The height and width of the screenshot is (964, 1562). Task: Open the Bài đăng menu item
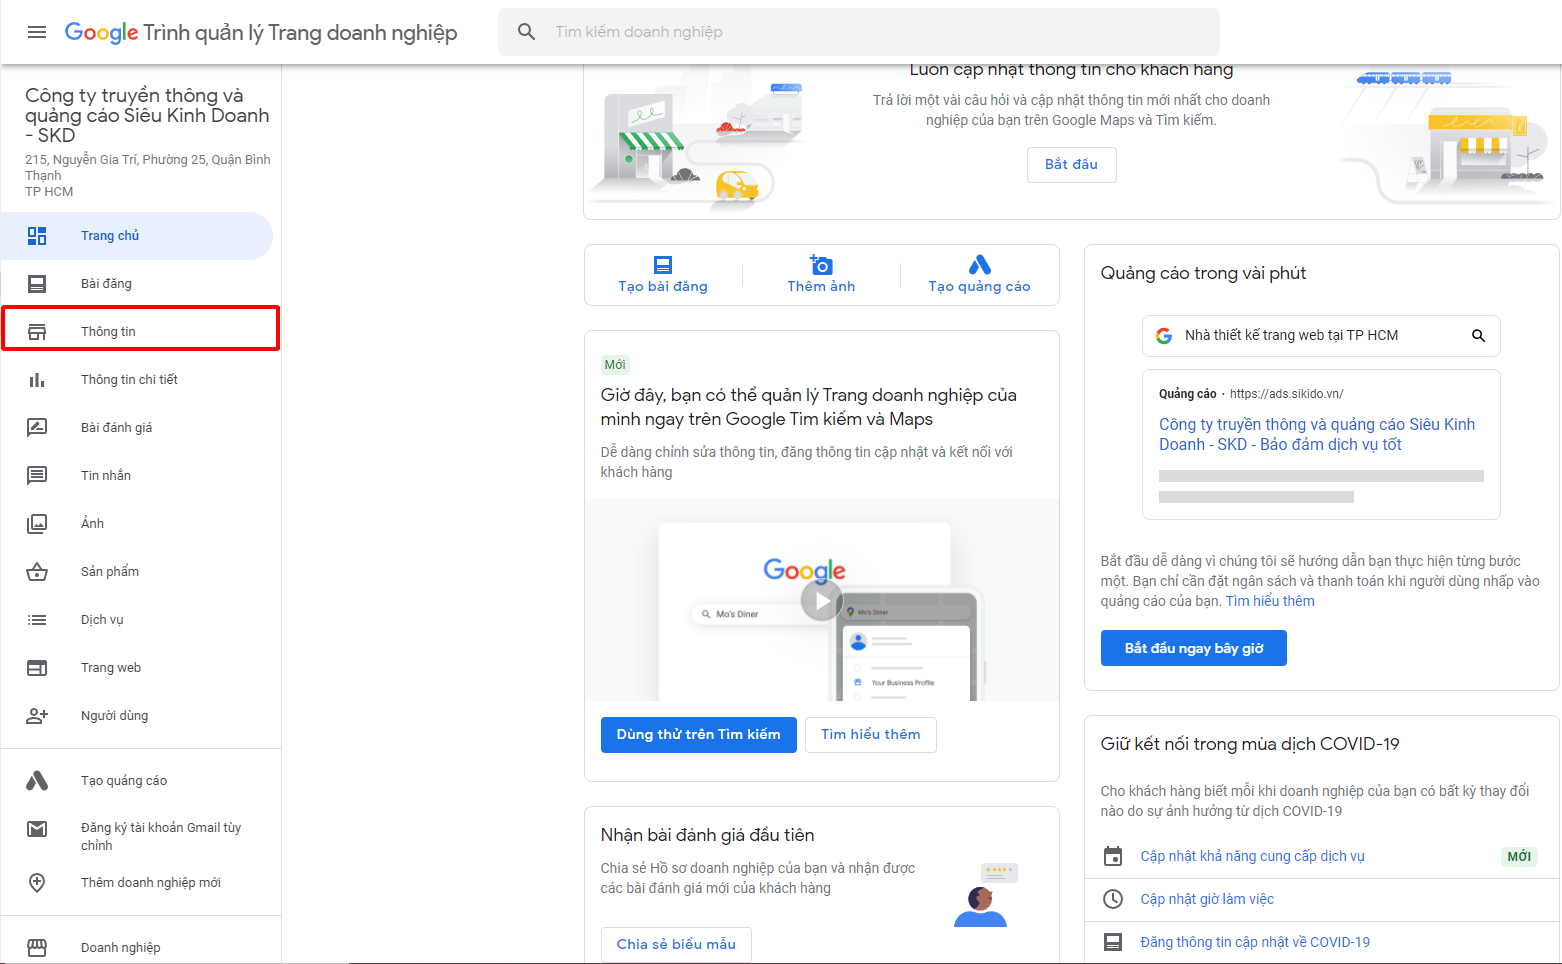coord(137,284)
